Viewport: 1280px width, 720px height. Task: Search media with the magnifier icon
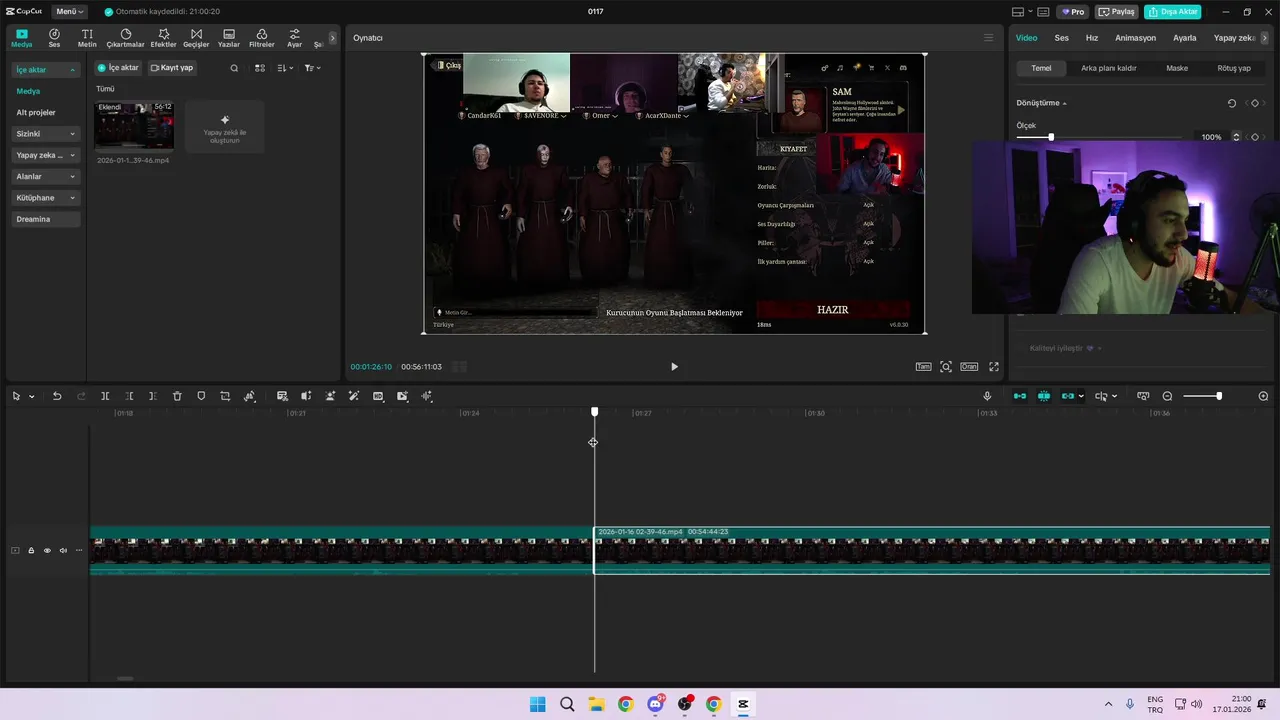point(234,68)
